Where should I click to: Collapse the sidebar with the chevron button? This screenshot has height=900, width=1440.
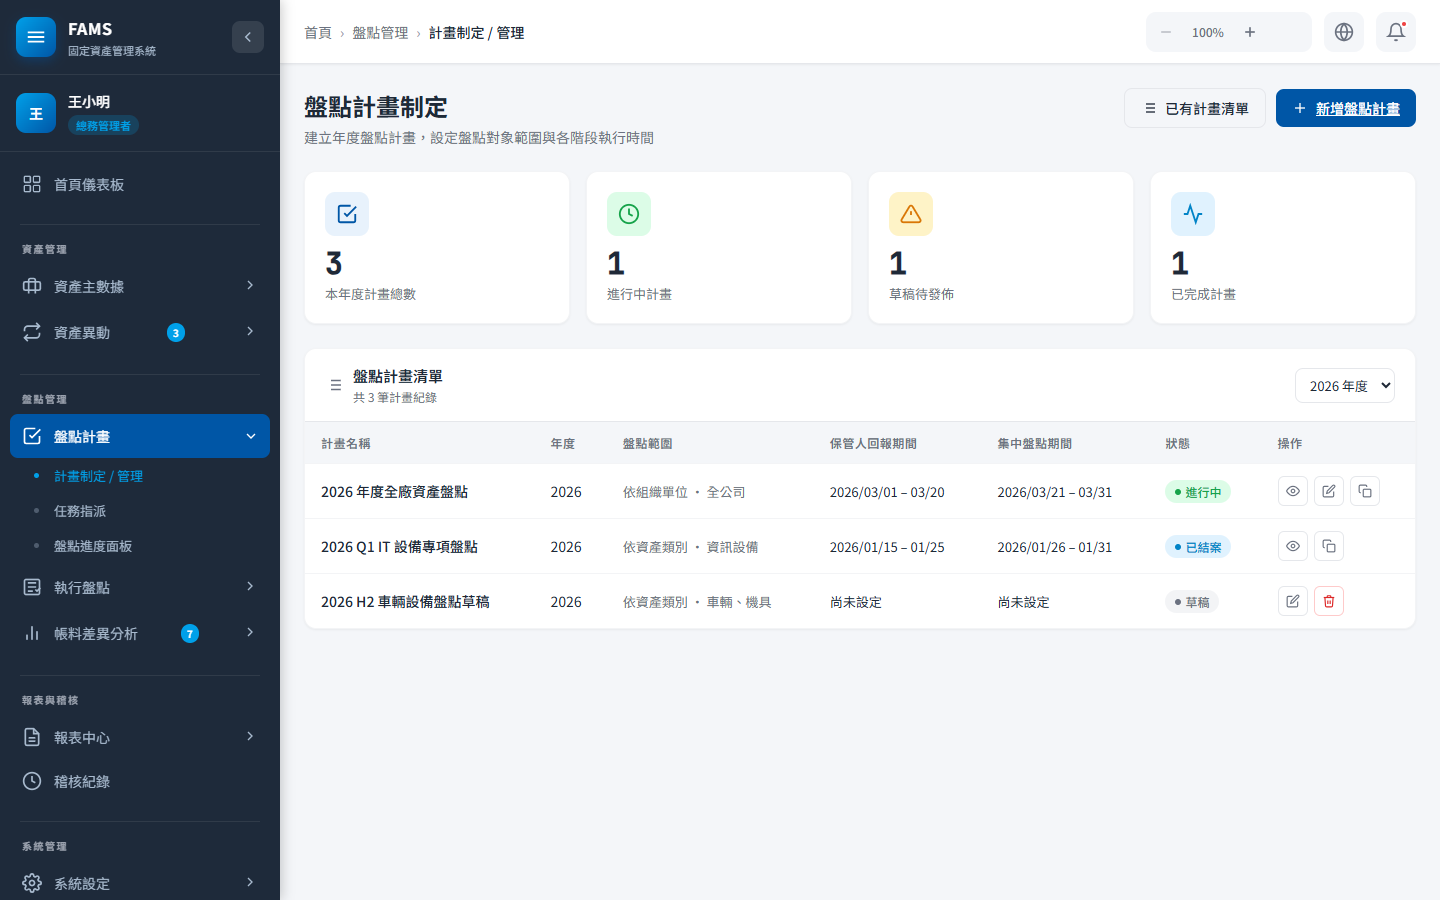(x=248, y=36)
